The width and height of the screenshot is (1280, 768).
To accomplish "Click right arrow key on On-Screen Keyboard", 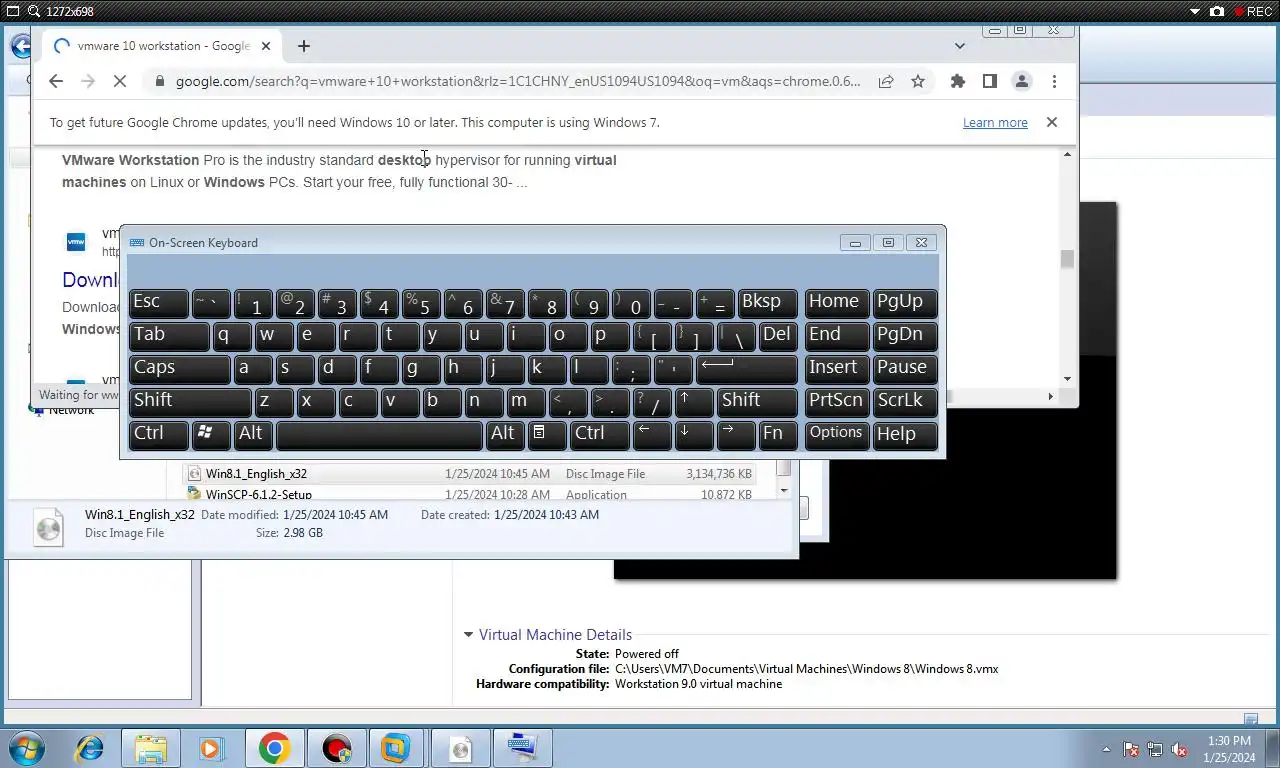I will tap(736, 435).
